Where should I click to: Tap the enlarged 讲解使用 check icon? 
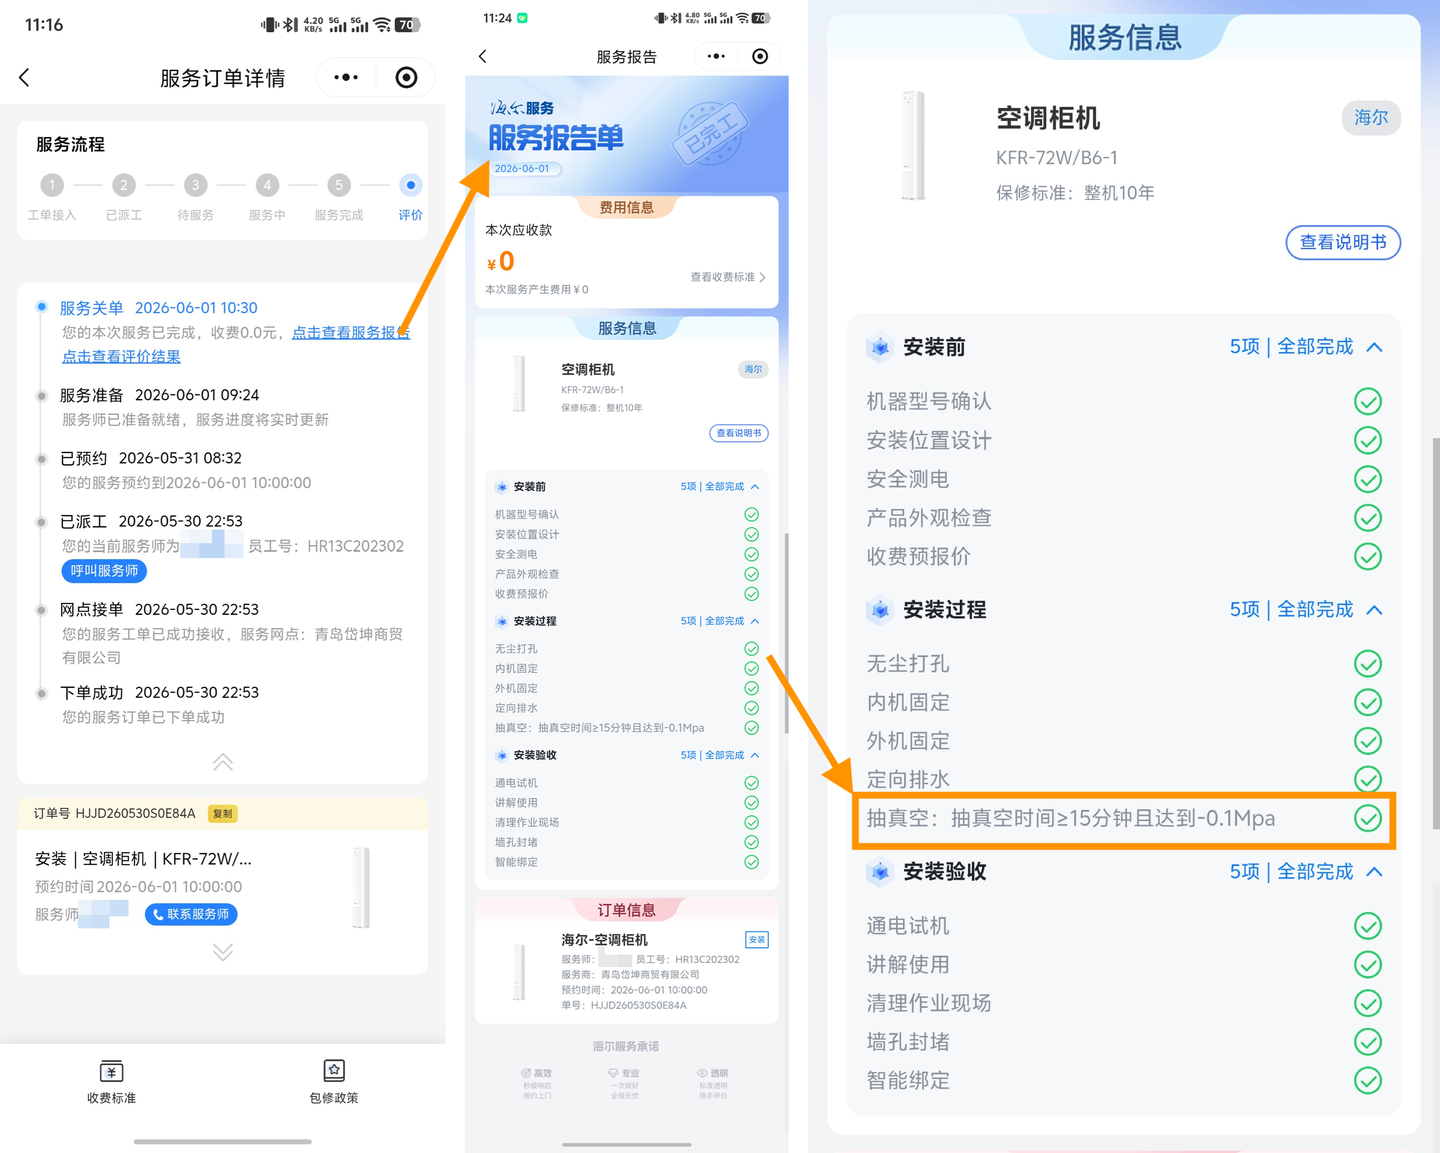[x=1368, y=964]
